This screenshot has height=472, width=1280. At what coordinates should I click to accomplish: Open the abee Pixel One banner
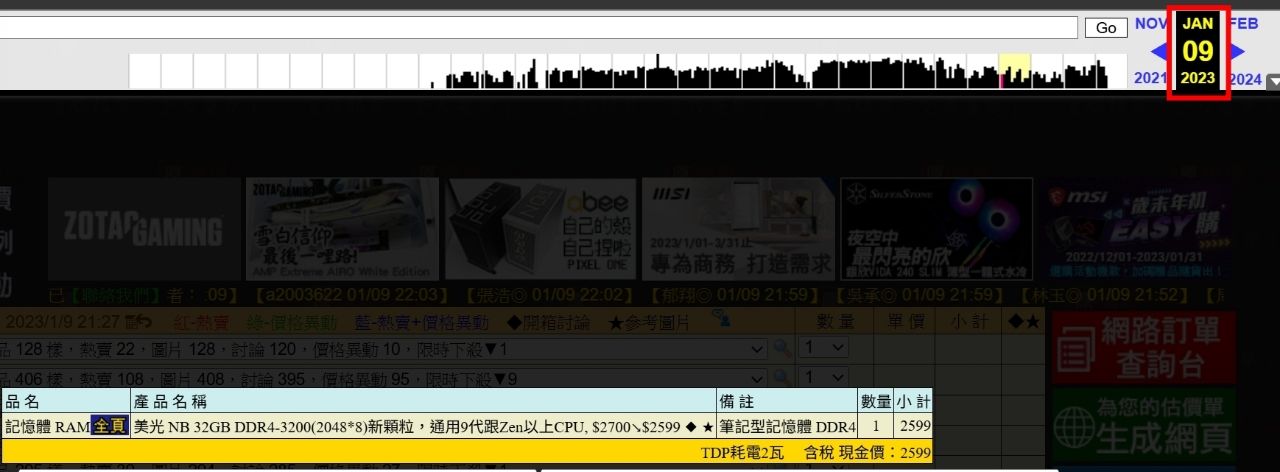(x=538, y=229)
